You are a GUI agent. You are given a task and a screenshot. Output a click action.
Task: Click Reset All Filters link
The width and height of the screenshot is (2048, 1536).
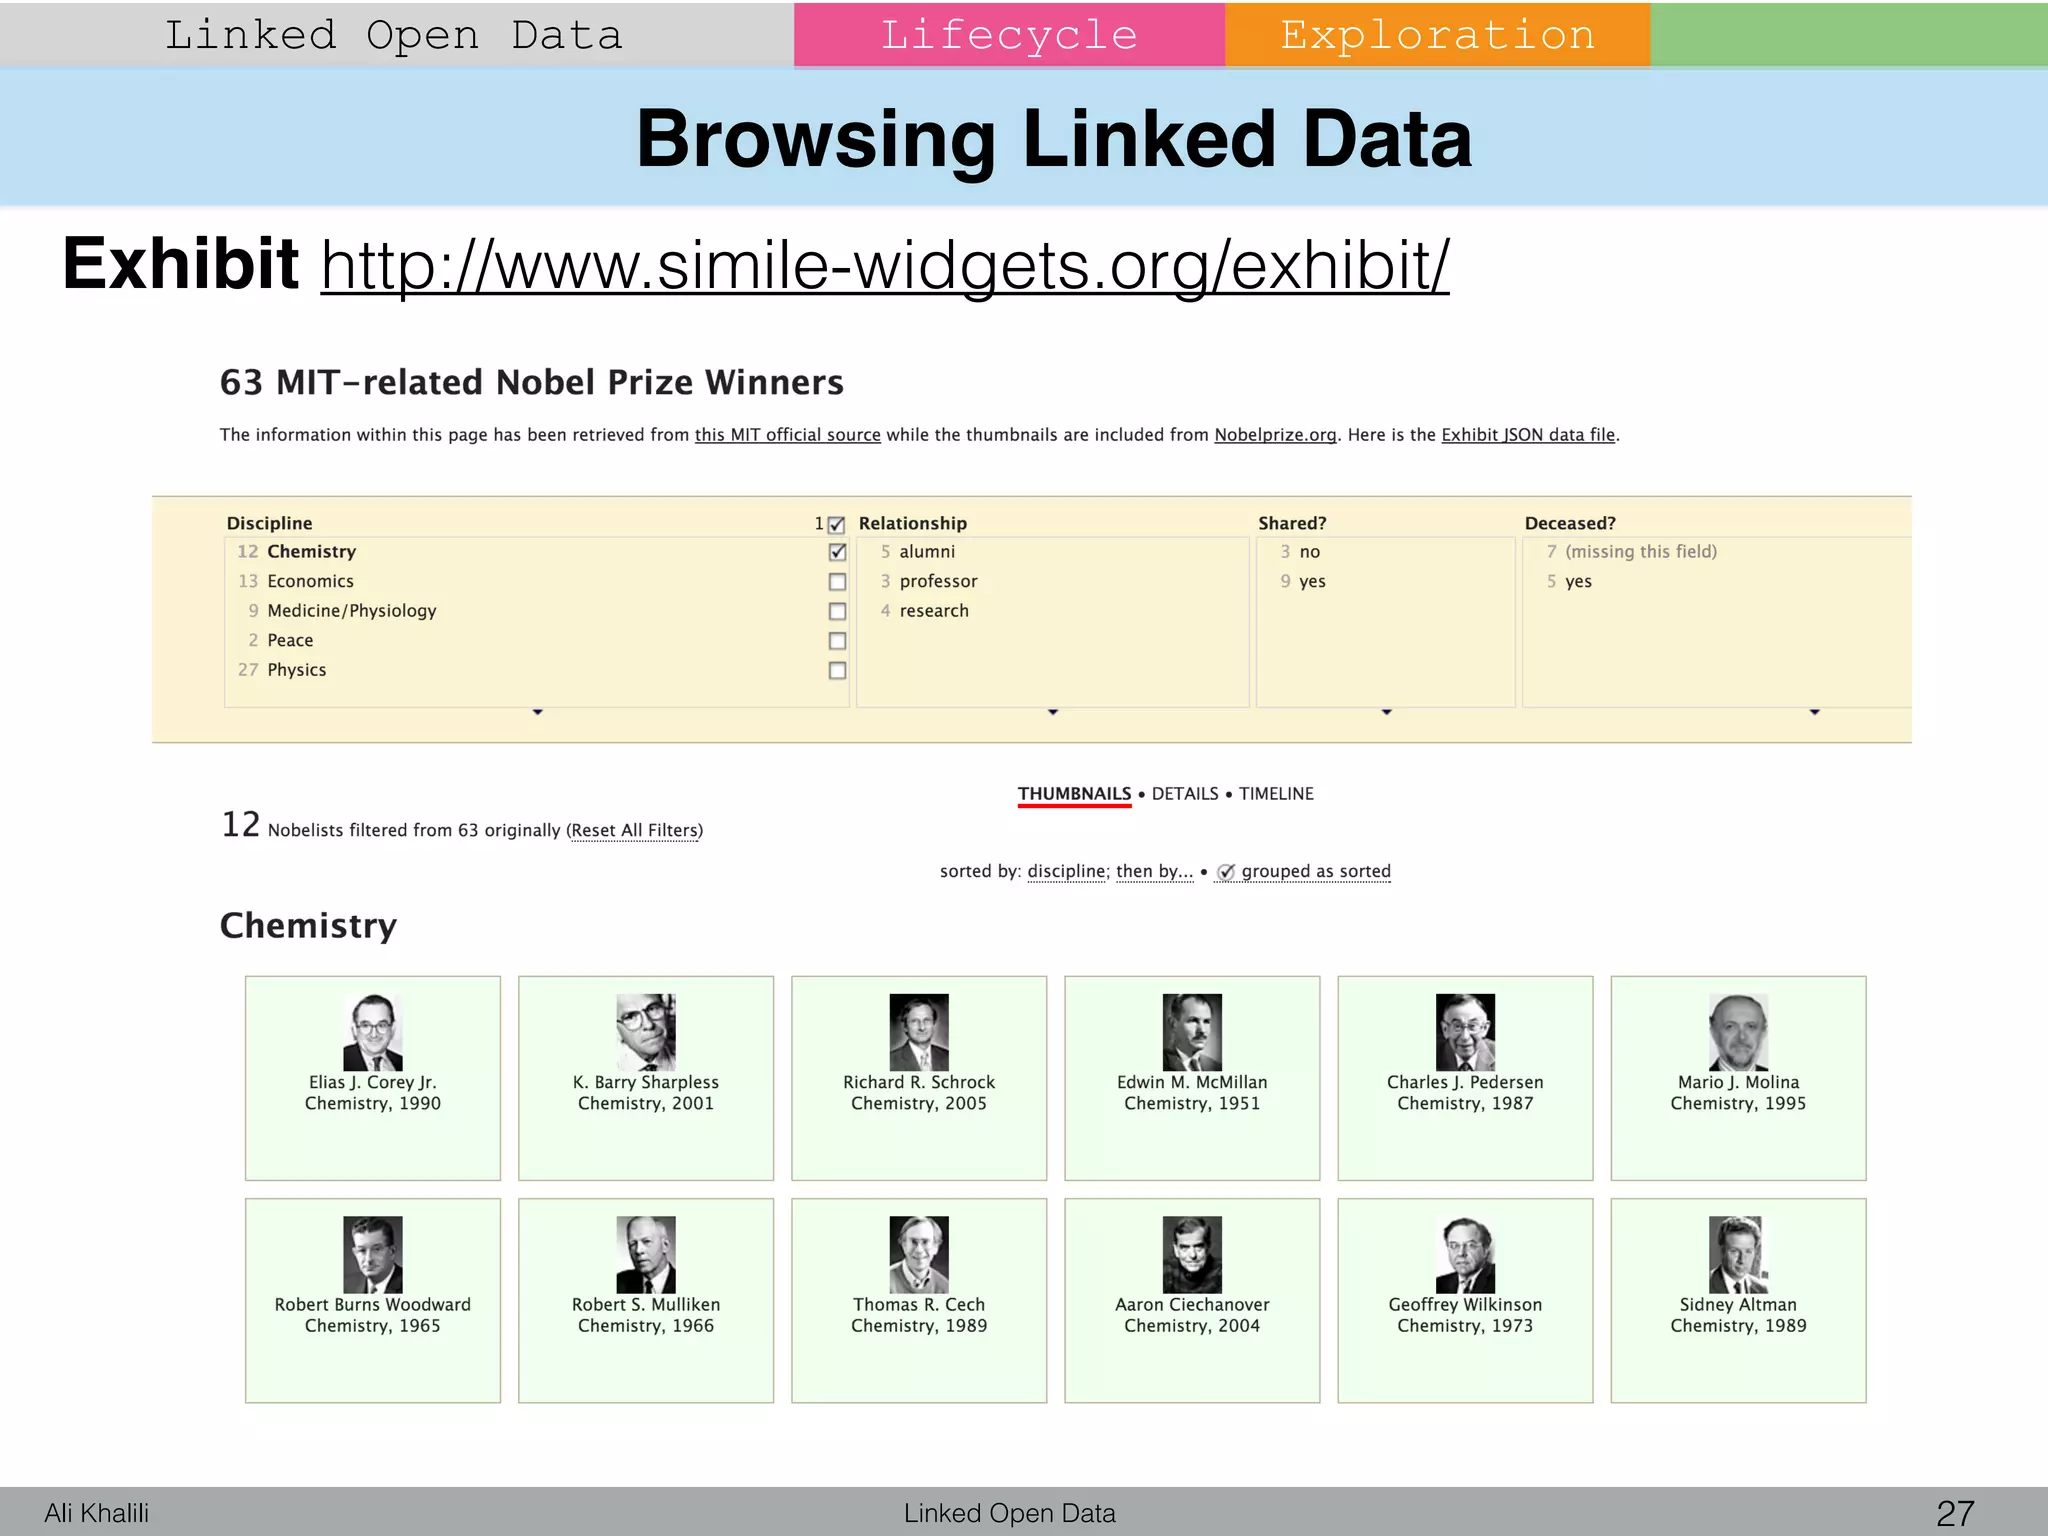tap(634, 831)
